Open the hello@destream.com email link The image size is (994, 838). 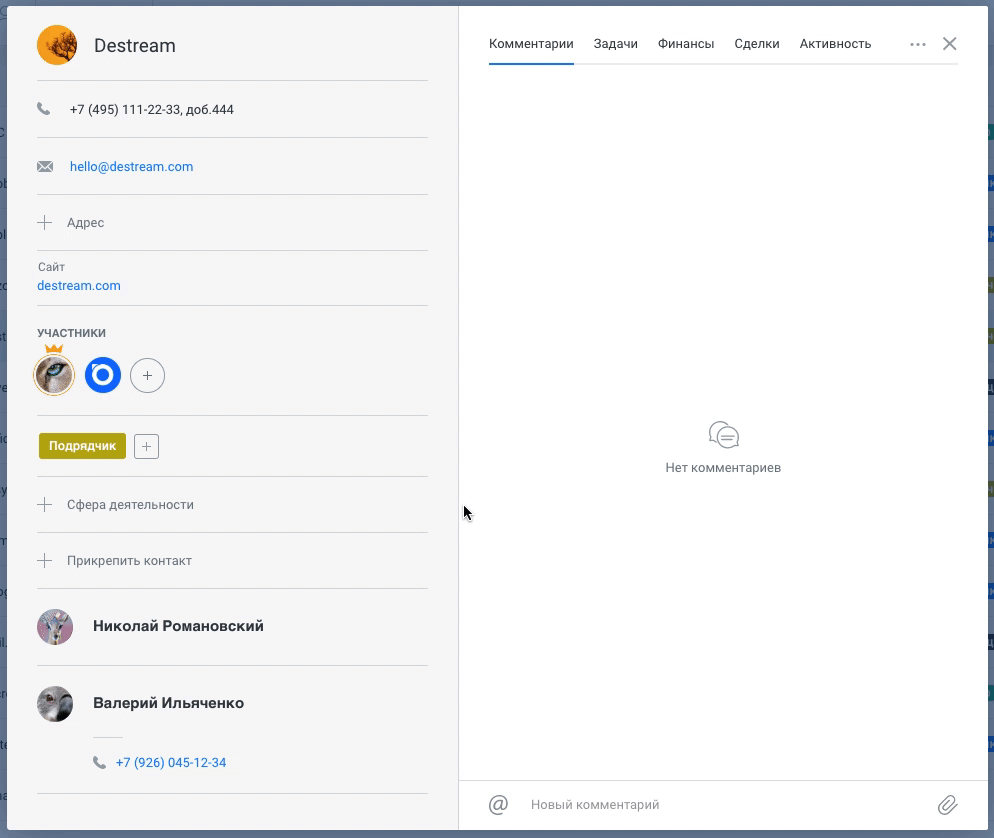[x=131, y=167]
